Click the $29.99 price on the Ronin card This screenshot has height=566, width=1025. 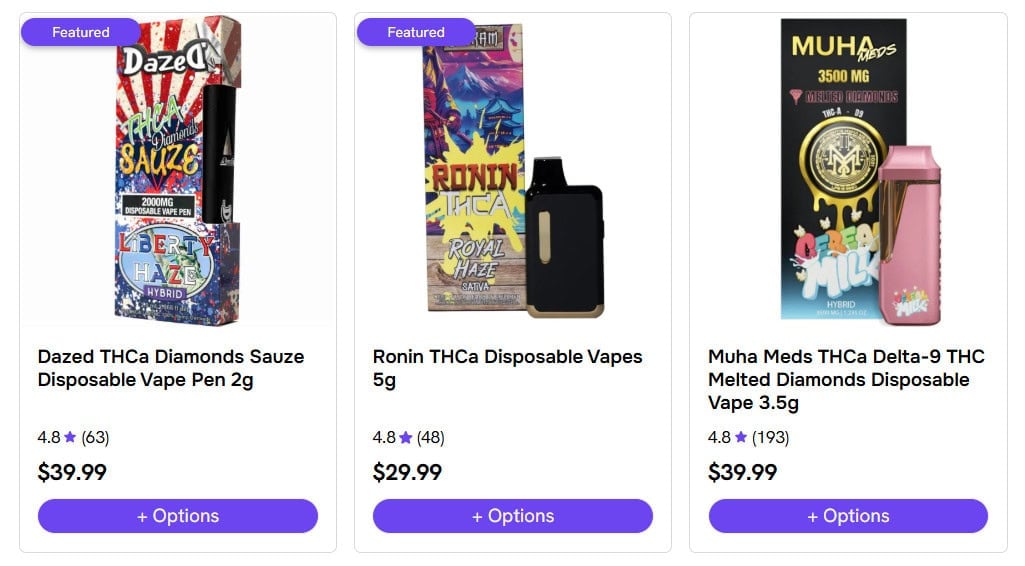[407, 473]
